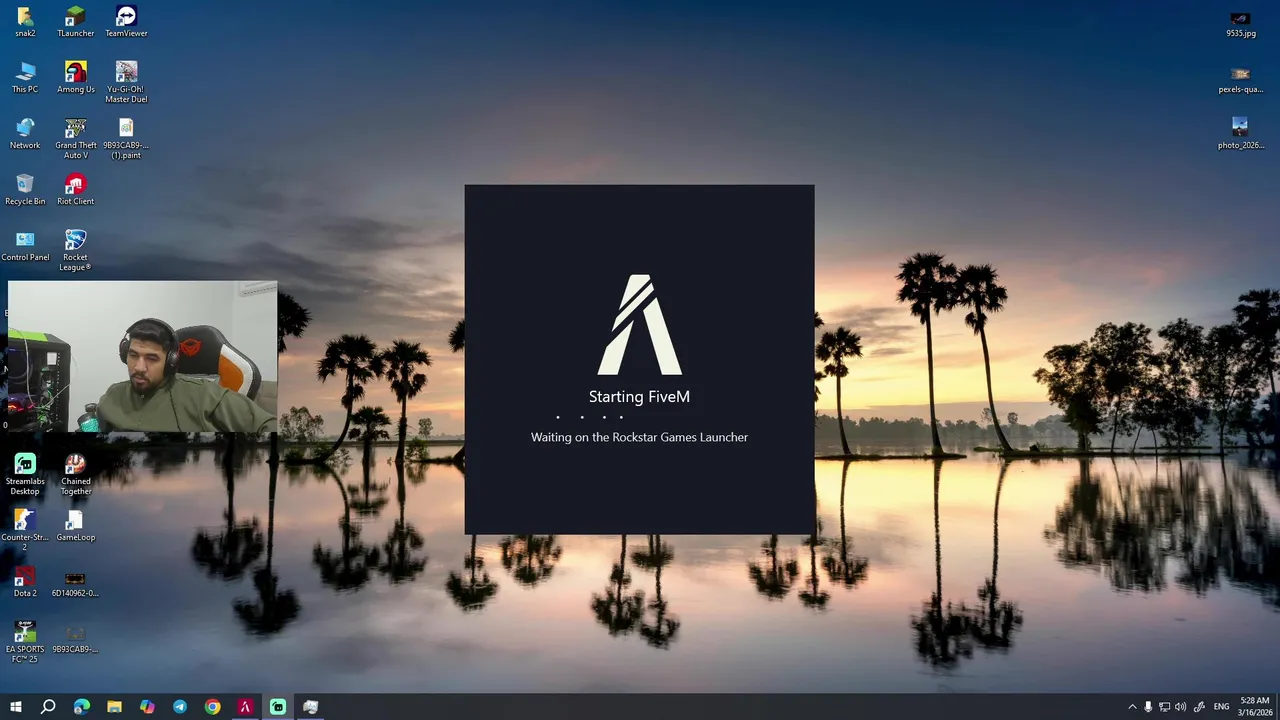The height and width of the screenshot is (720, 1280).
Task: Open Microsoft Edge from the taskbar
Action: point(82,707)
